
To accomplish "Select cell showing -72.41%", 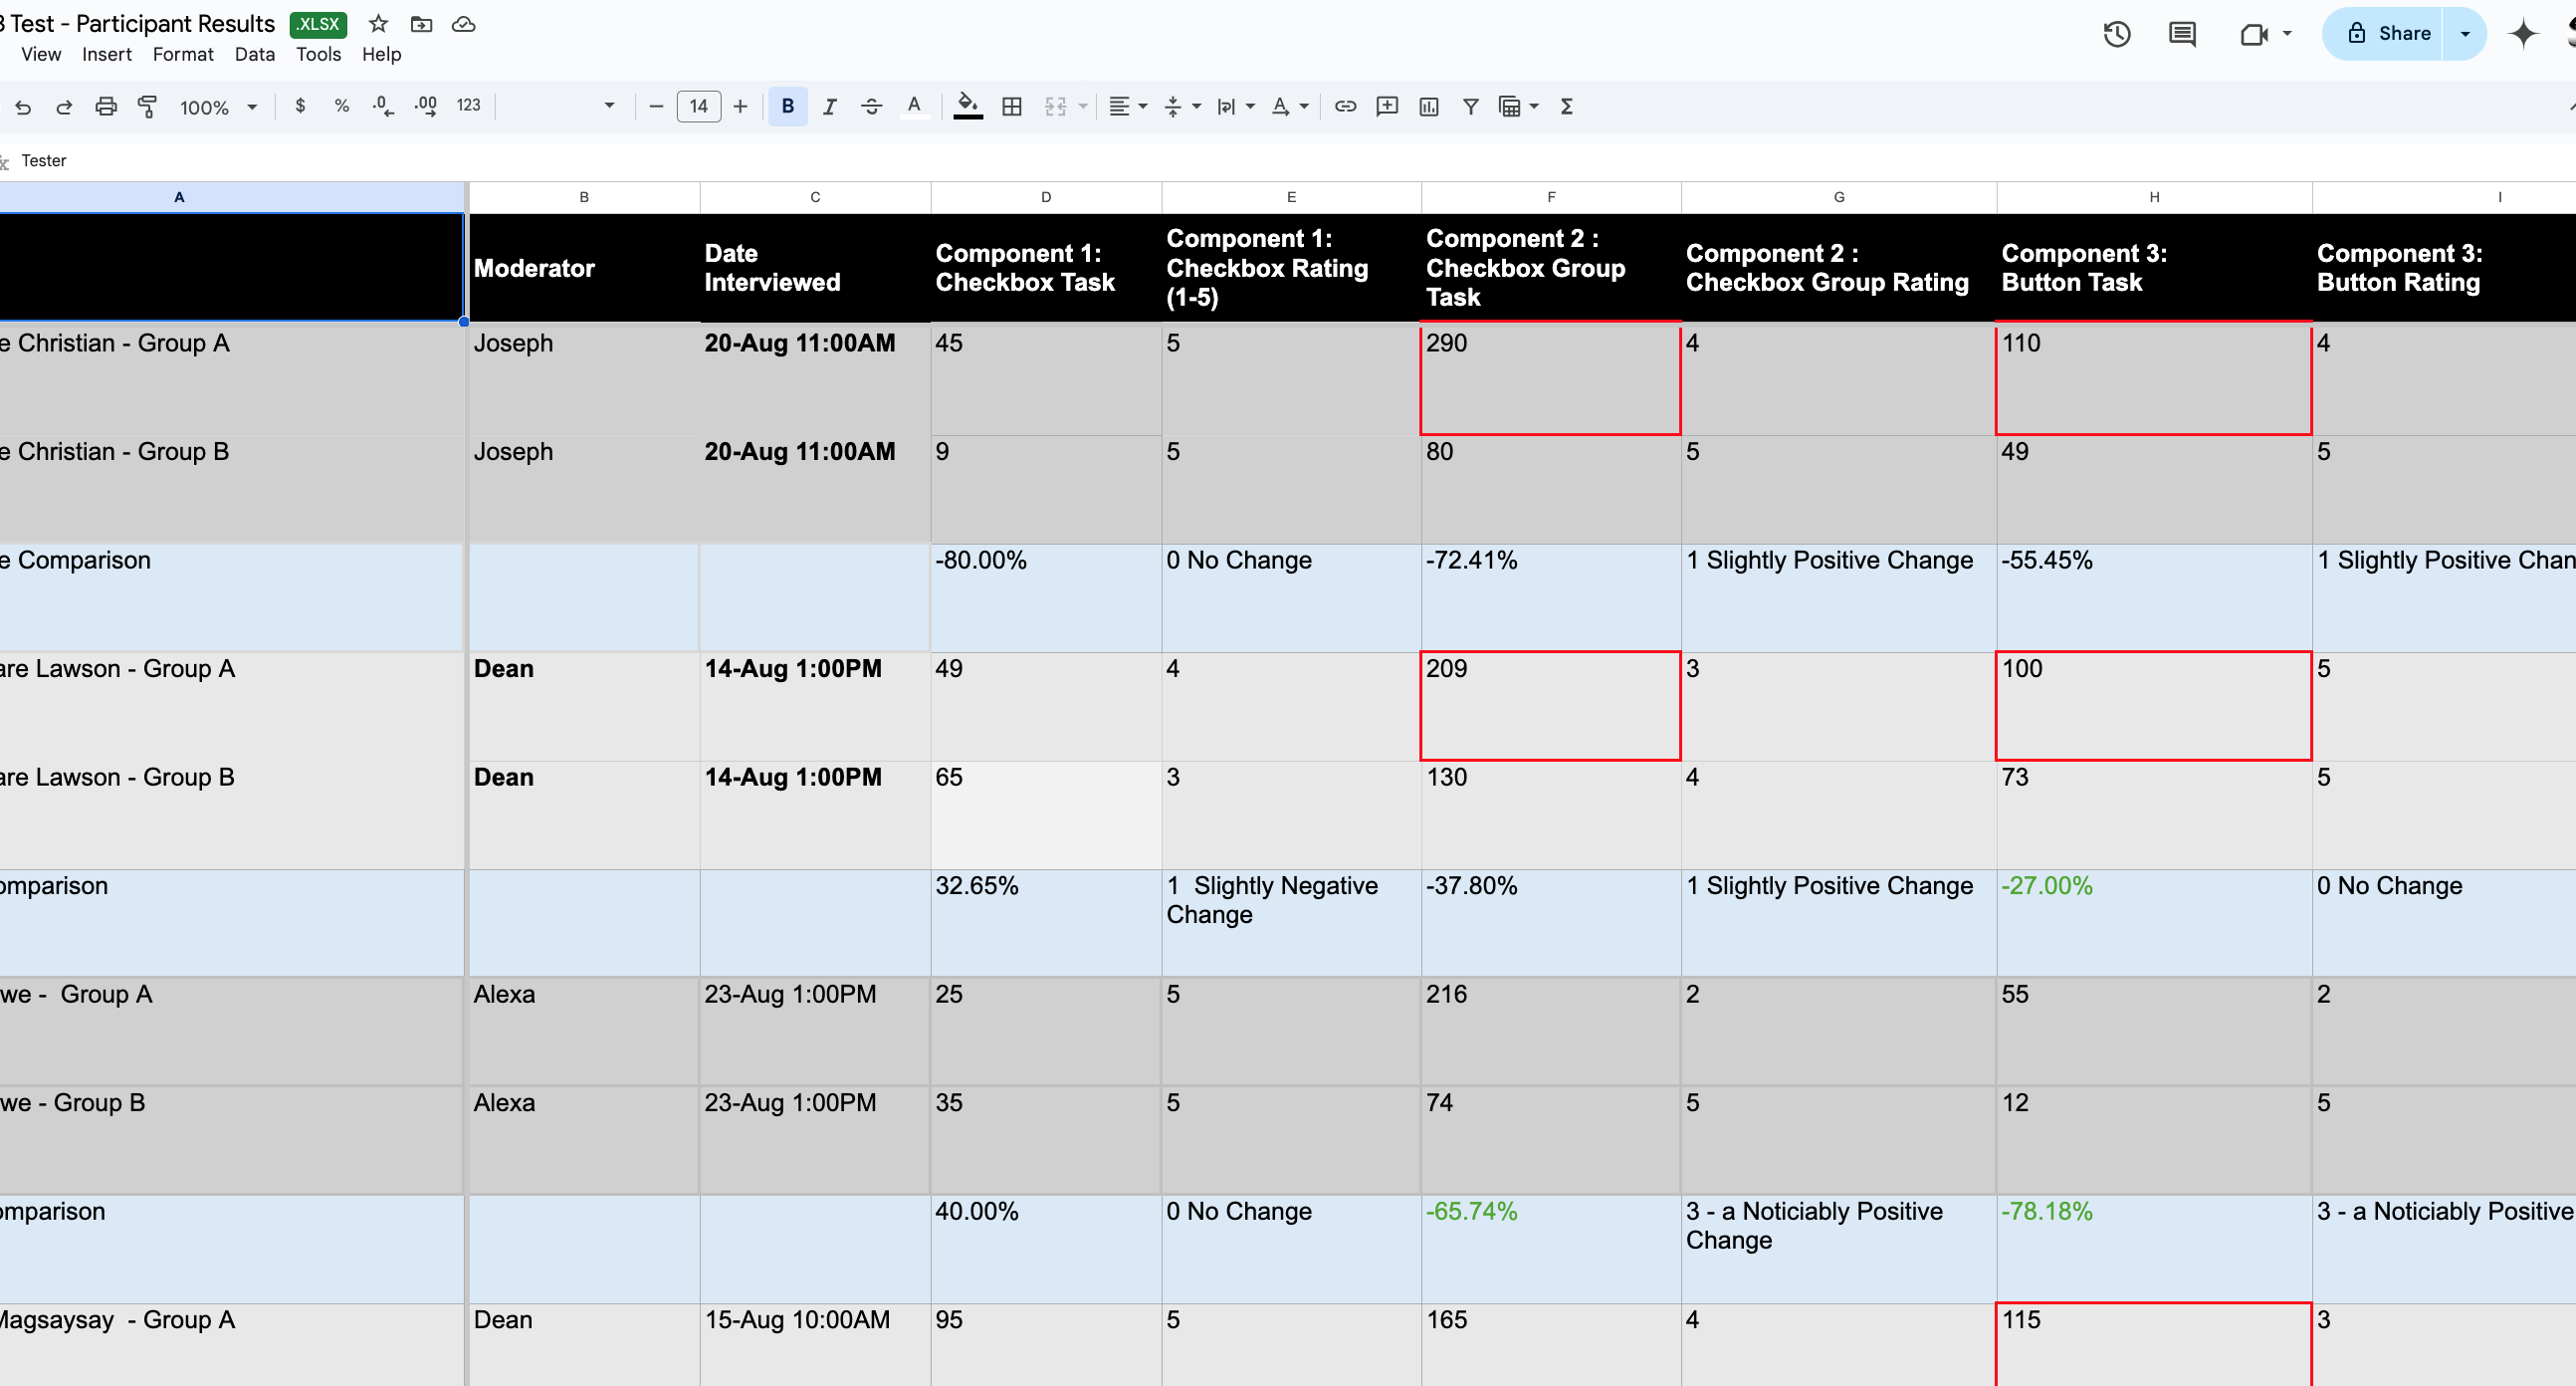I will pos(1551,598).
